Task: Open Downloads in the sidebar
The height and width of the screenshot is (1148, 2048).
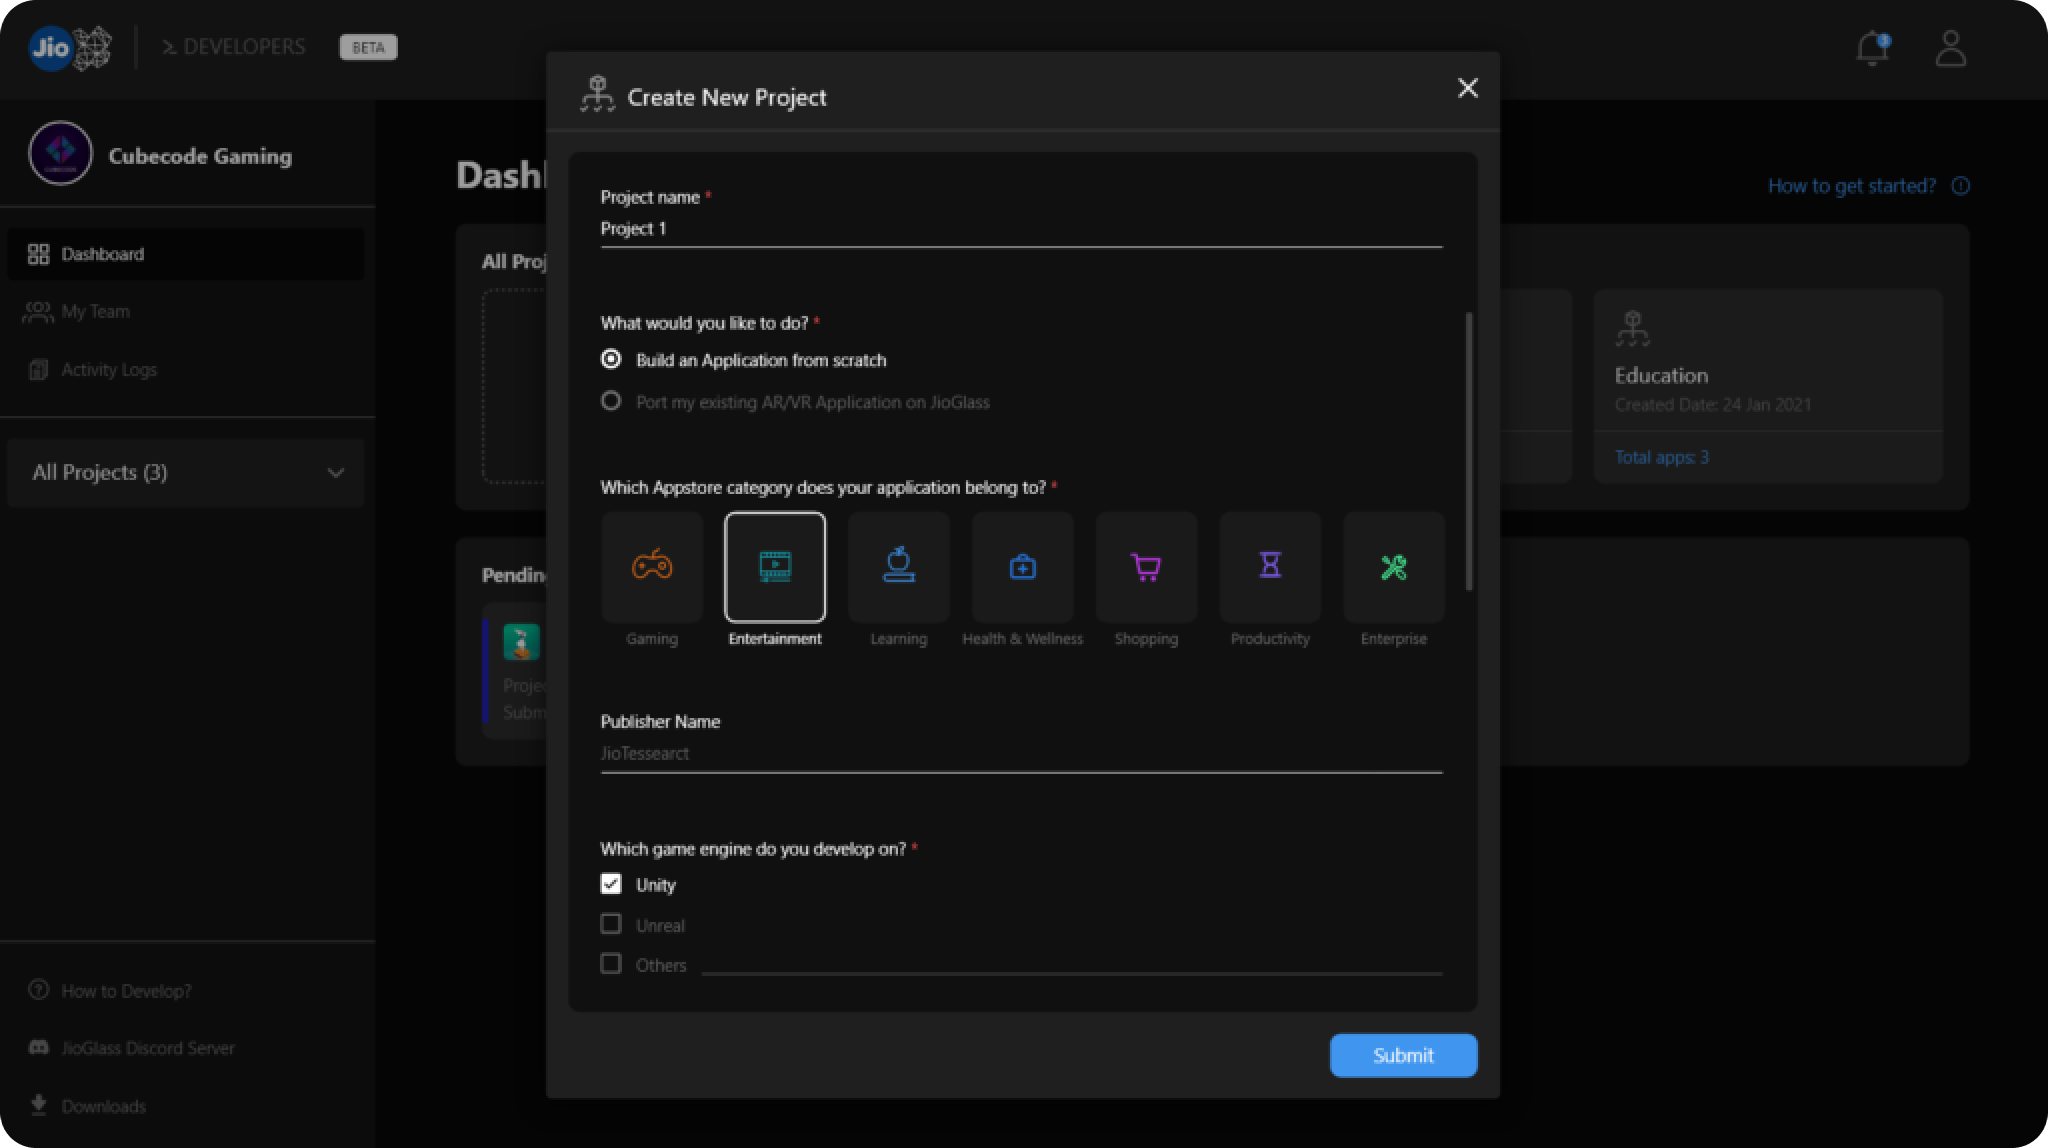Action: point(88,1106)
